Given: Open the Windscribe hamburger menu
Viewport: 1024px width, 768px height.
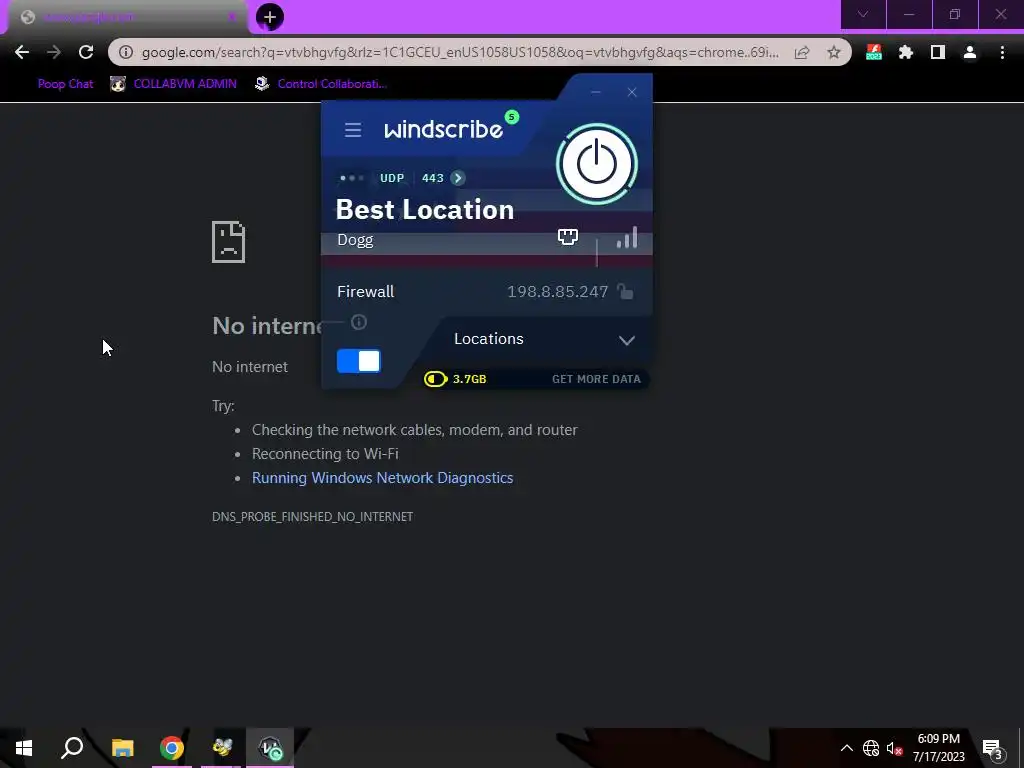Looking at the screenshot, I should tap(353, 130).
